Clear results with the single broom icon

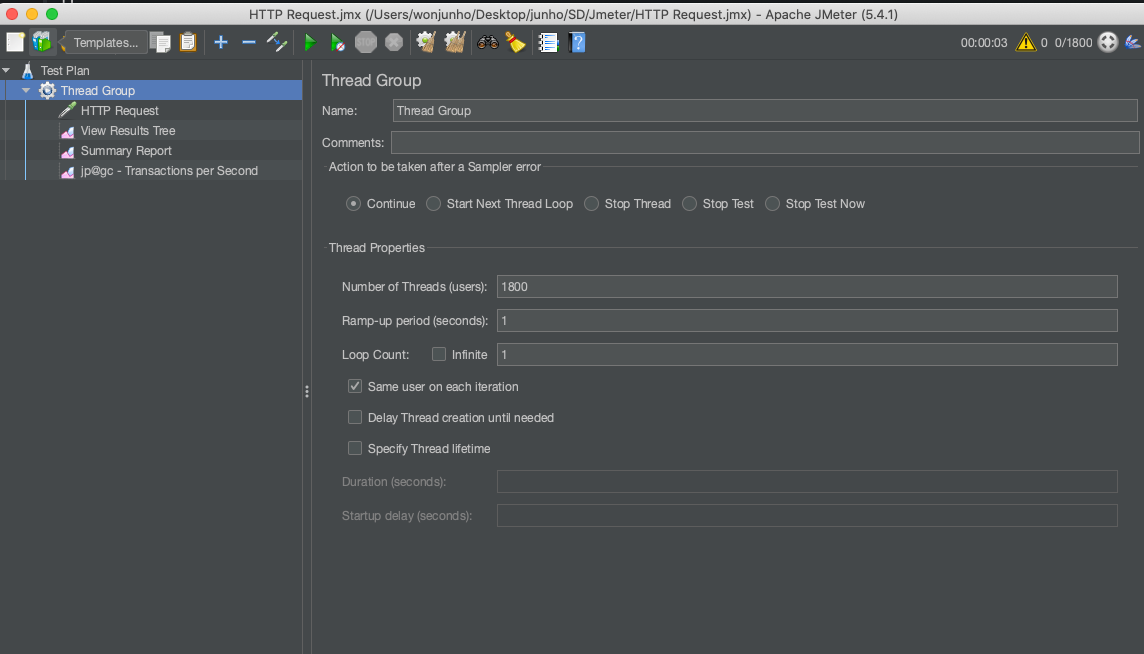[426, 42]
